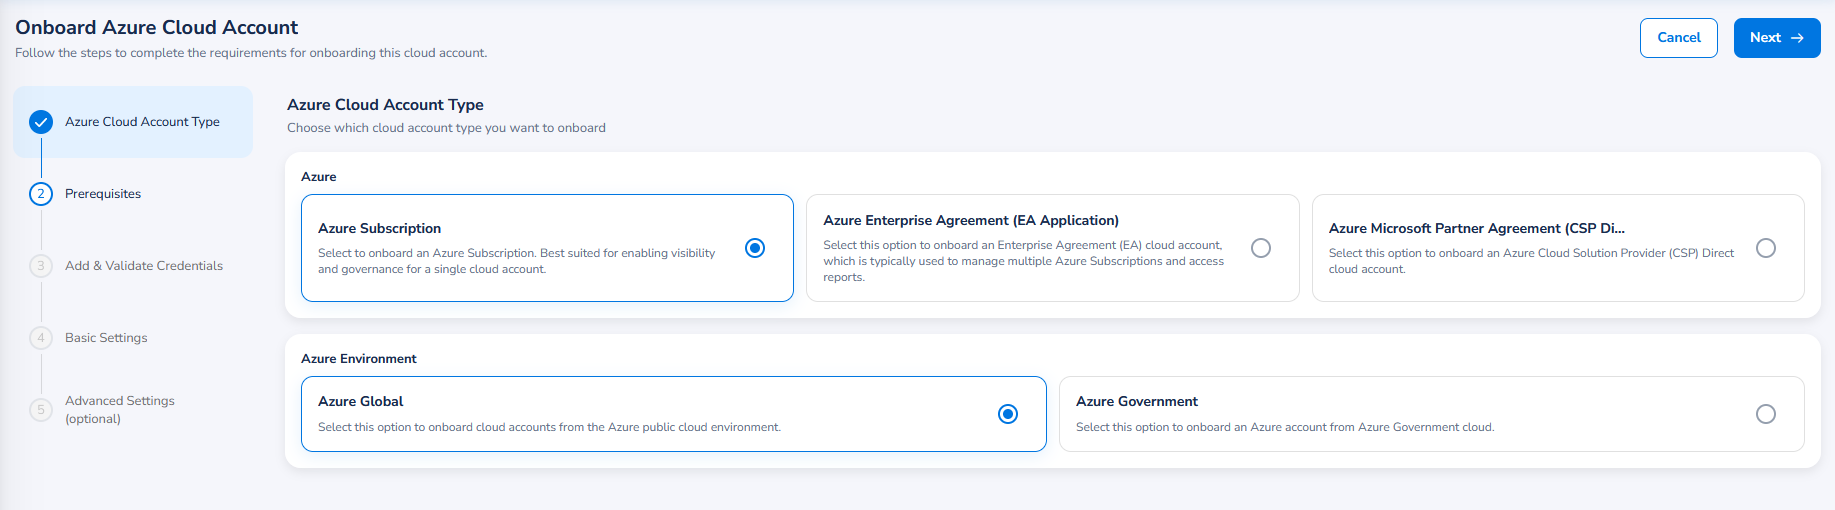
Task: Open the Azure Cloud Account Type step
Action: click(133, 122)
